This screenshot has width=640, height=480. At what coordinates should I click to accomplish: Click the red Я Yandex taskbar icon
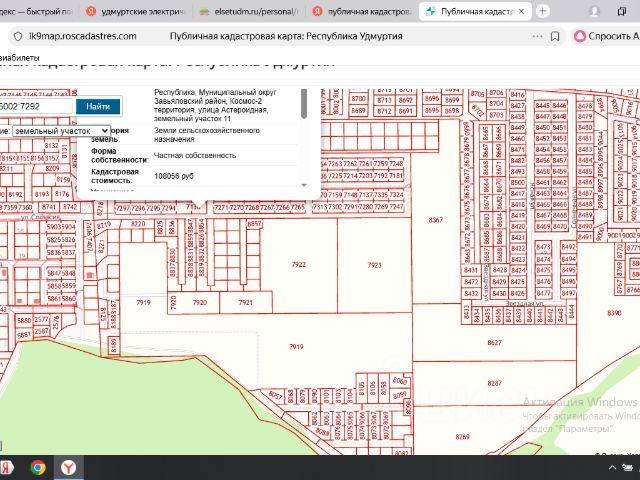pyautogui.click(x=6, y=467)
